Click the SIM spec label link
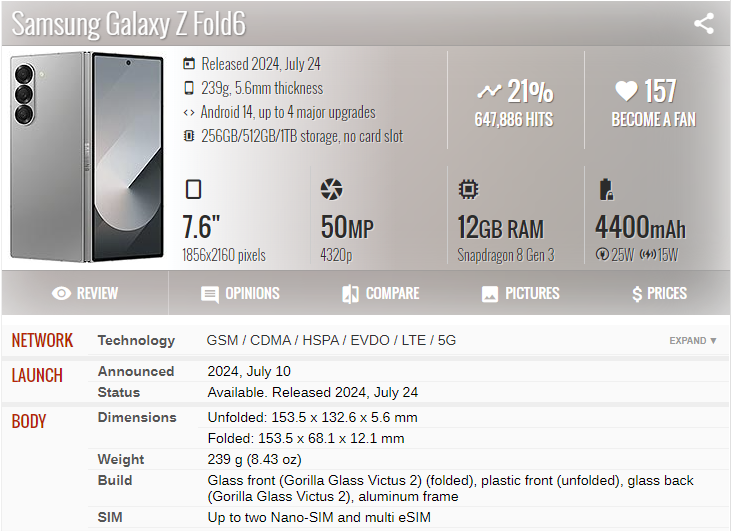The image size is (731, 531). tap(110, 517)
